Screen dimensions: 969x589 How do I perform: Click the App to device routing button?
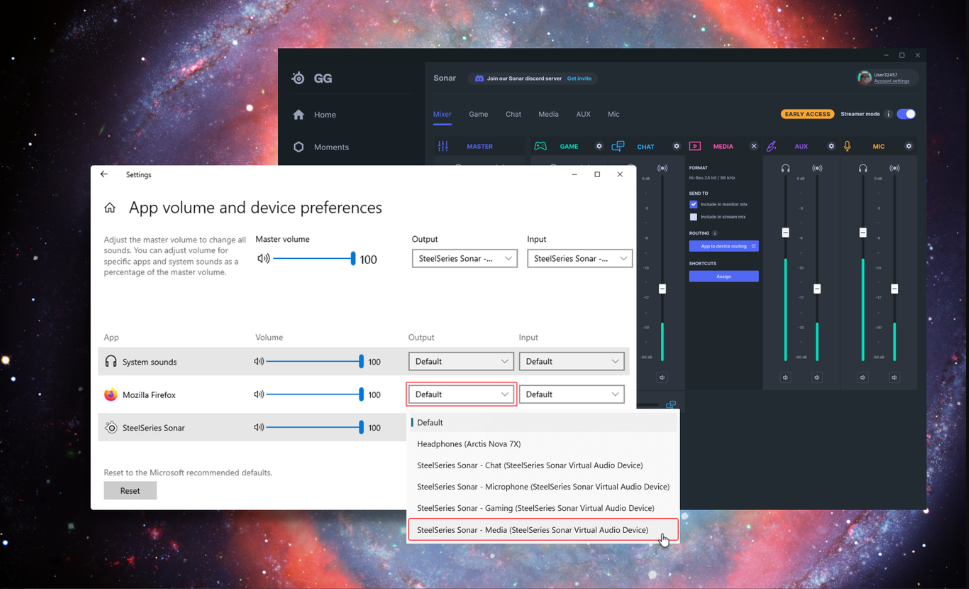point(724,246)
